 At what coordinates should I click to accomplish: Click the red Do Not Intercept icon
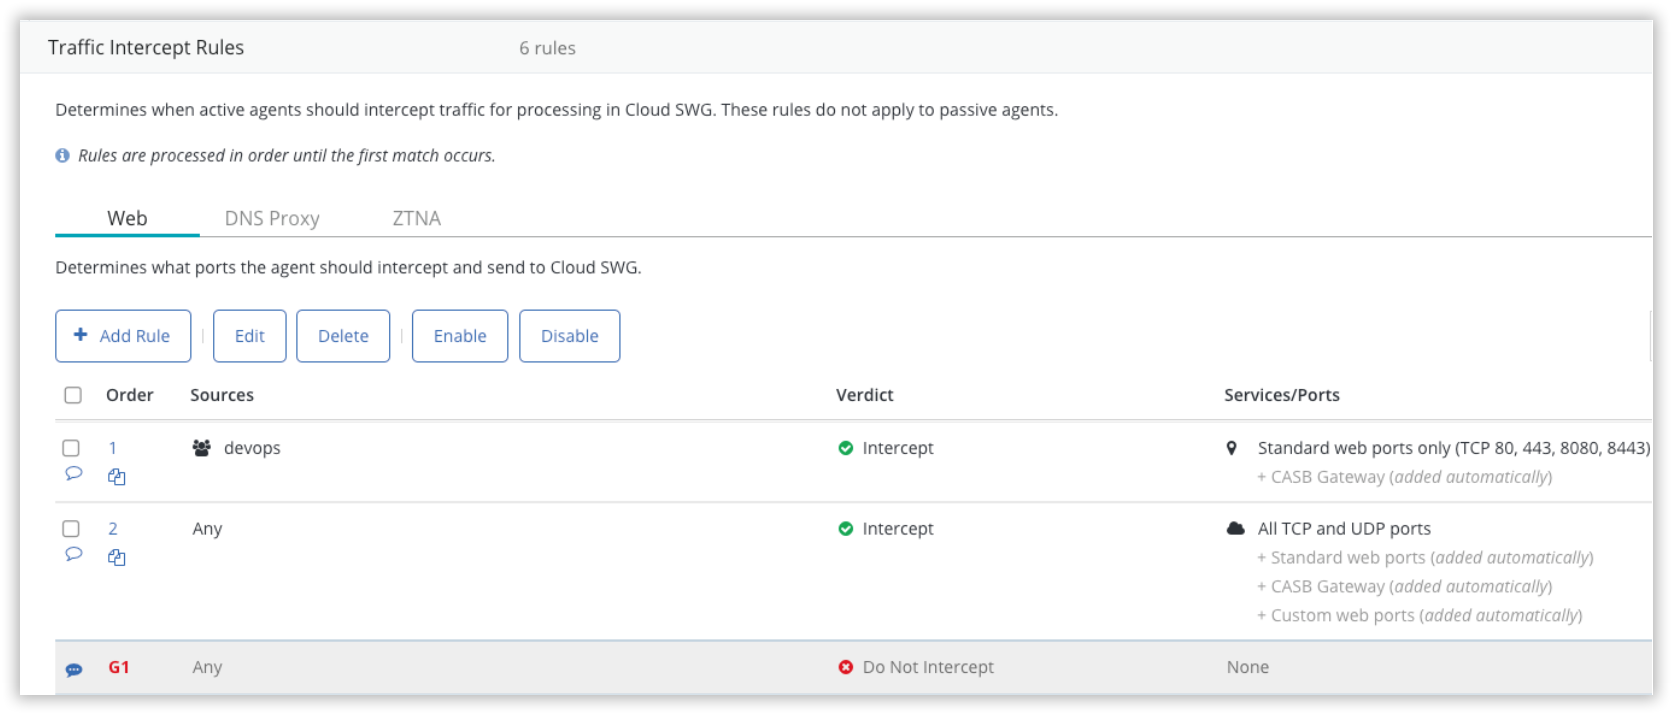tap(846, 667)
